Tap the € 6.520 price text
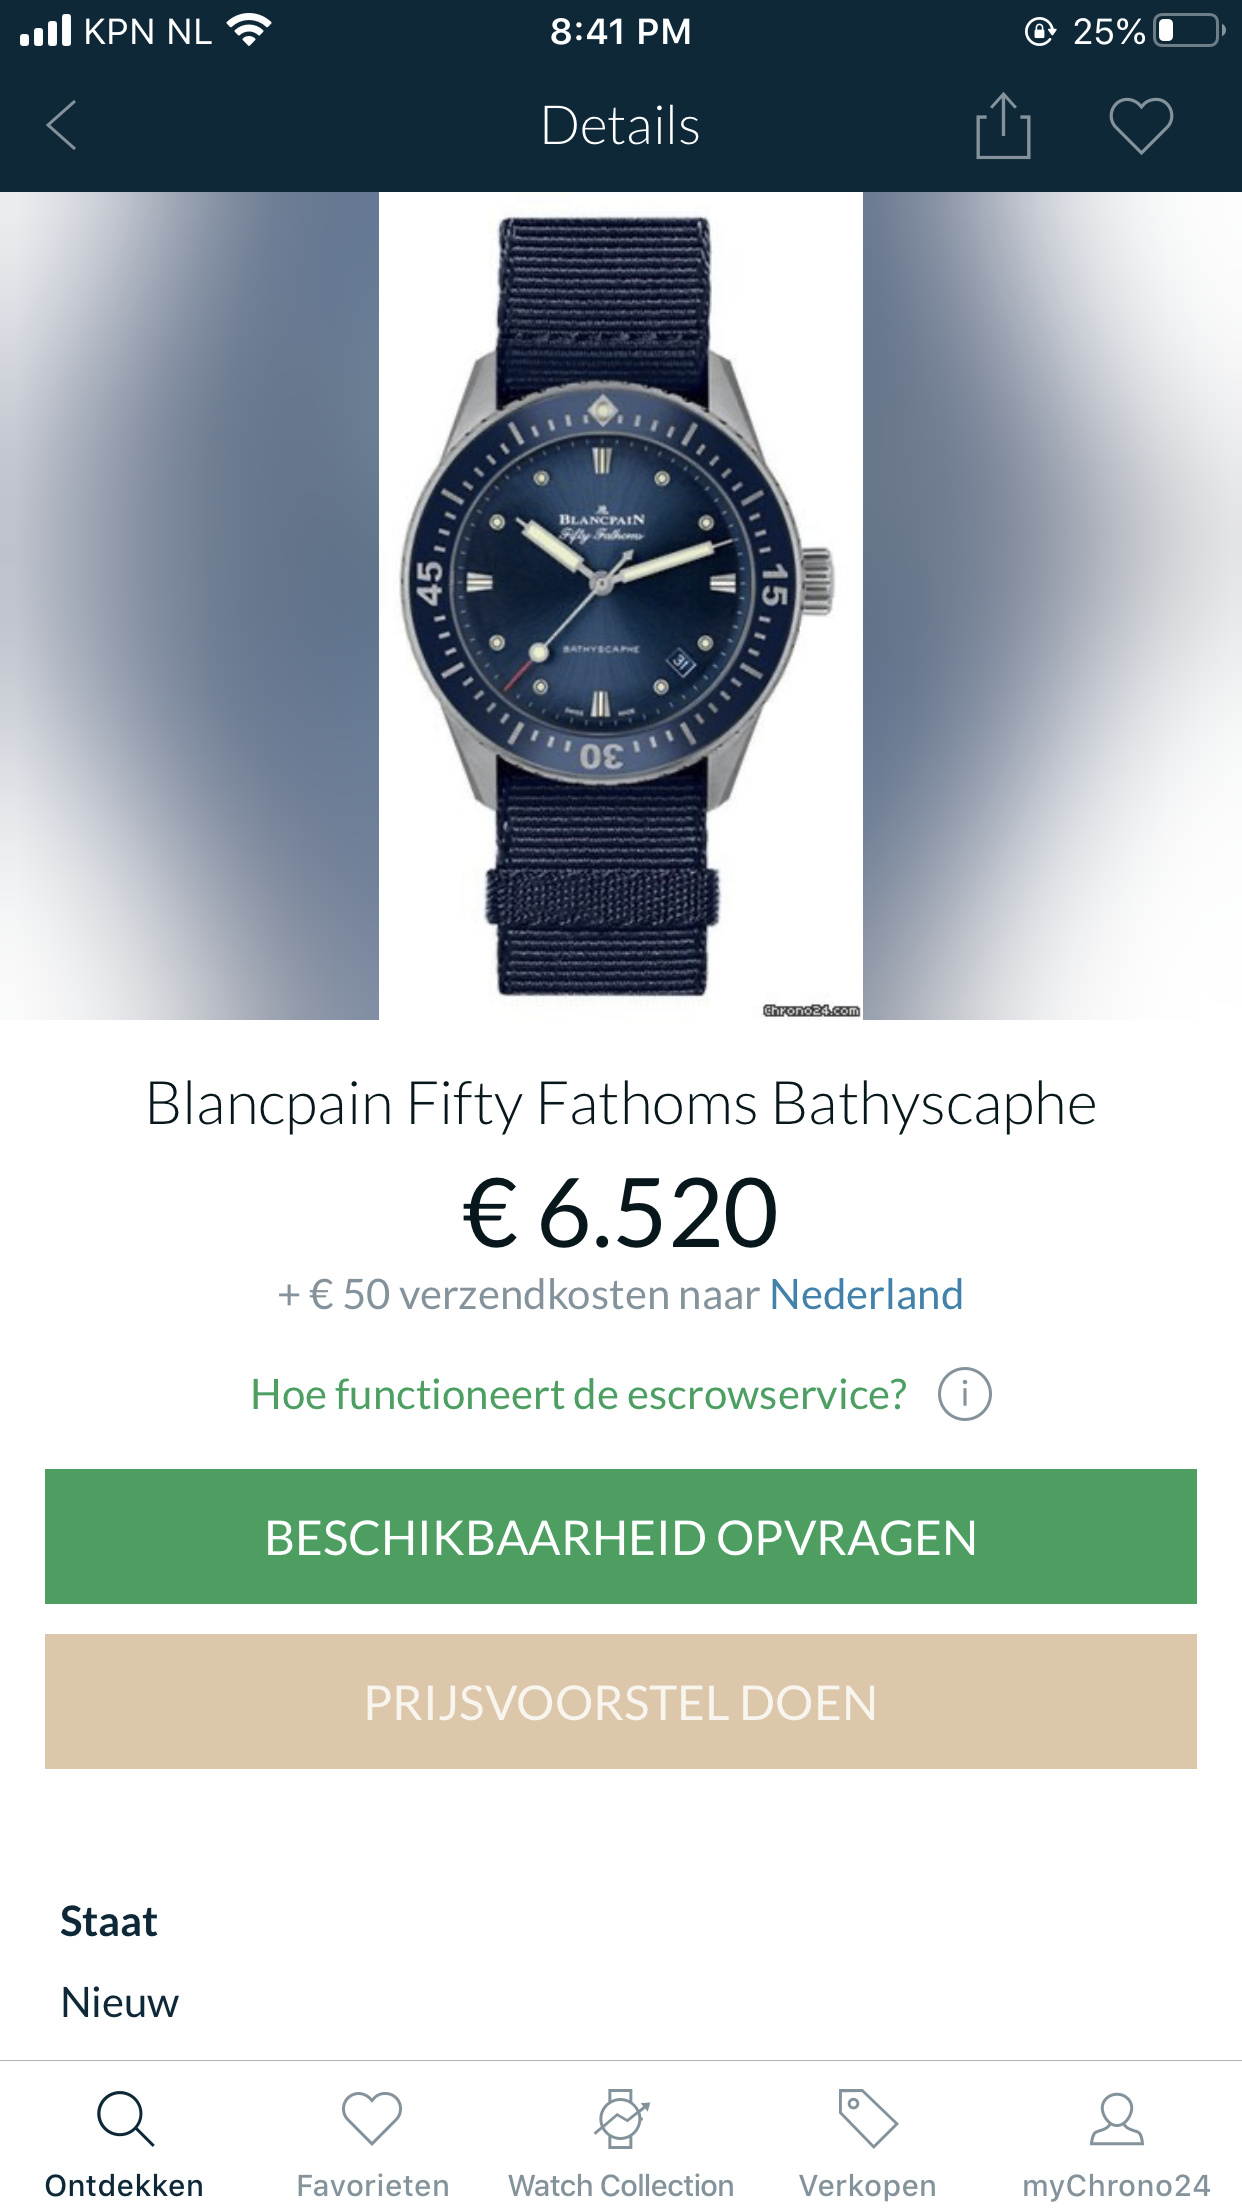The image size is (1242, 2208). (621, 1213)
